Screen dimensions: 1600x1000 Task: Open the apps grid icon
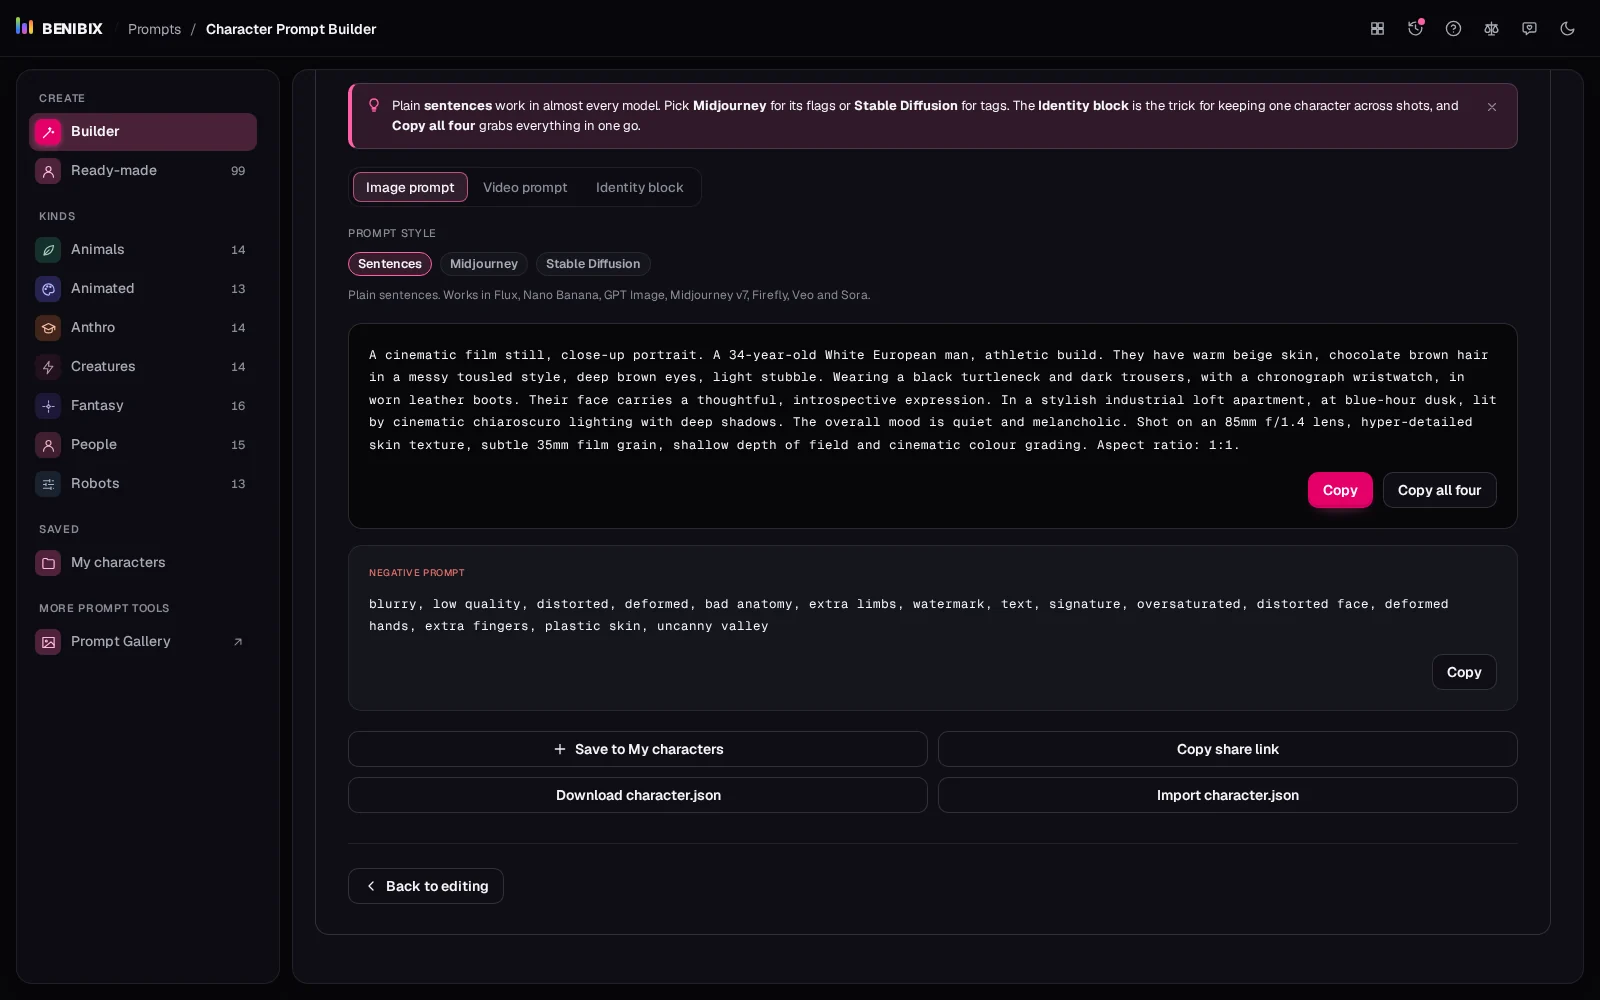click(x=1377, y=29)
